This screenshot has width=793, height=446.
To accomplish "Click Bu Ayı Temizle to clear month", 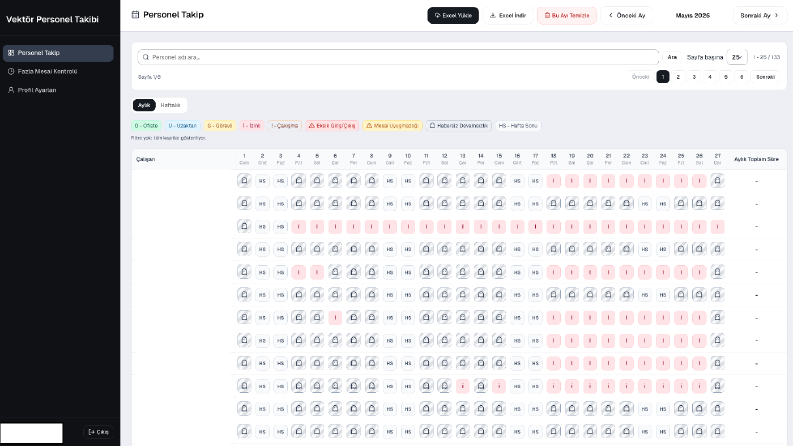I will click(566, 16).
